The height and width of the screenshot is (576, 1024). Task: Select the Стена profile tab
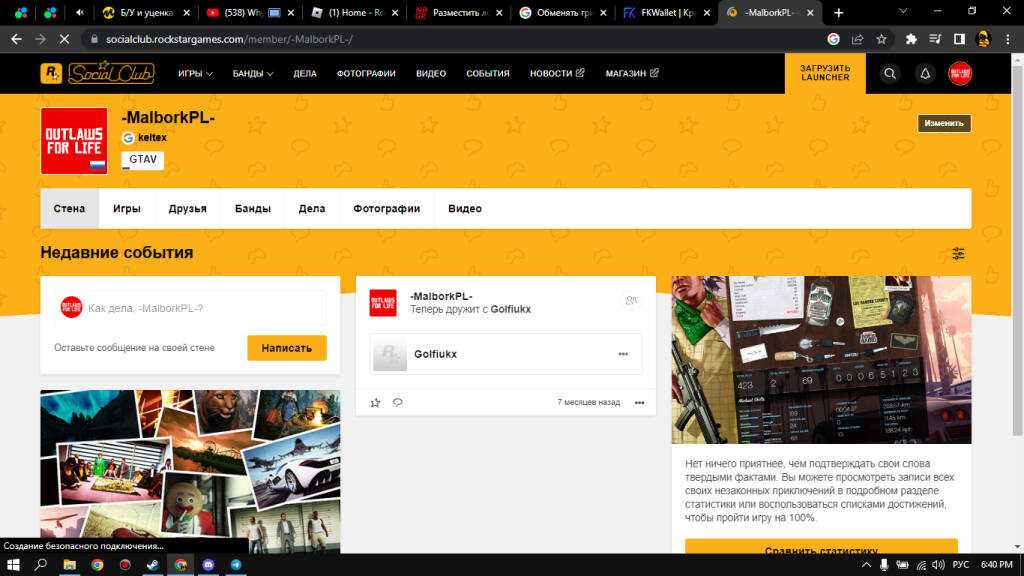pos(69,208)
